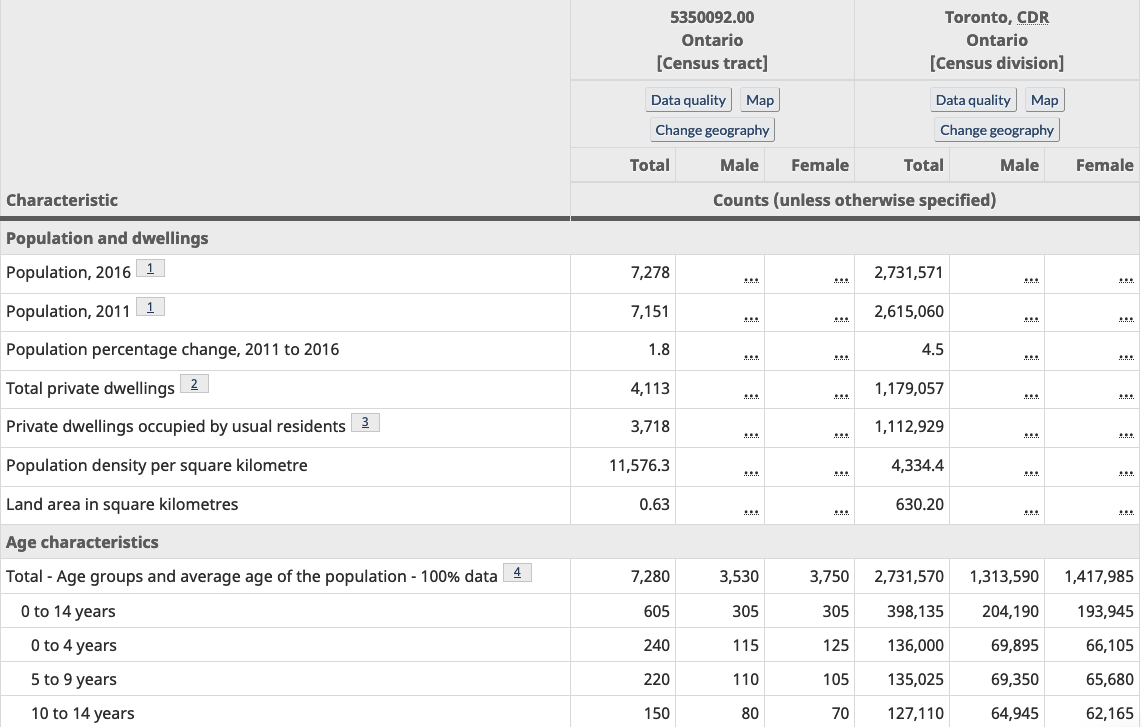This screenshot has width=1142, height=727.
Task: Open footnote 4 beside Total - Age groups
Action: pos(517,573)
